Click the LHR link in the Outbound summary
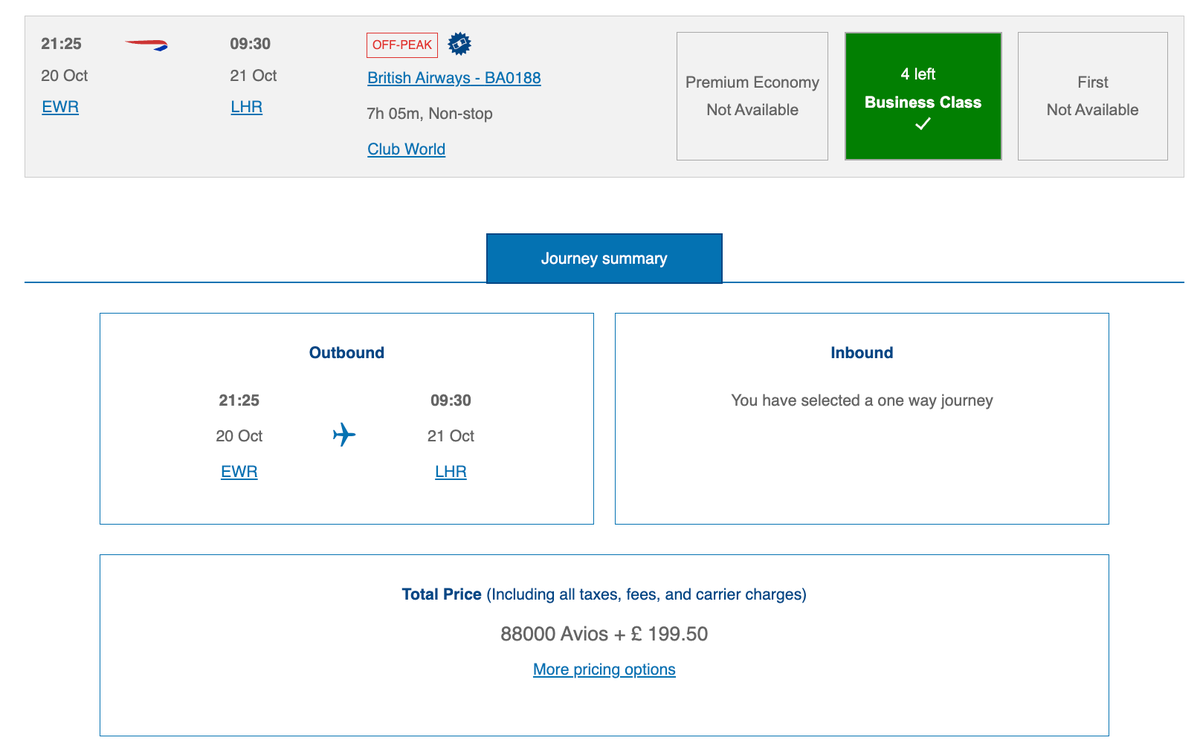 (450, 471)
